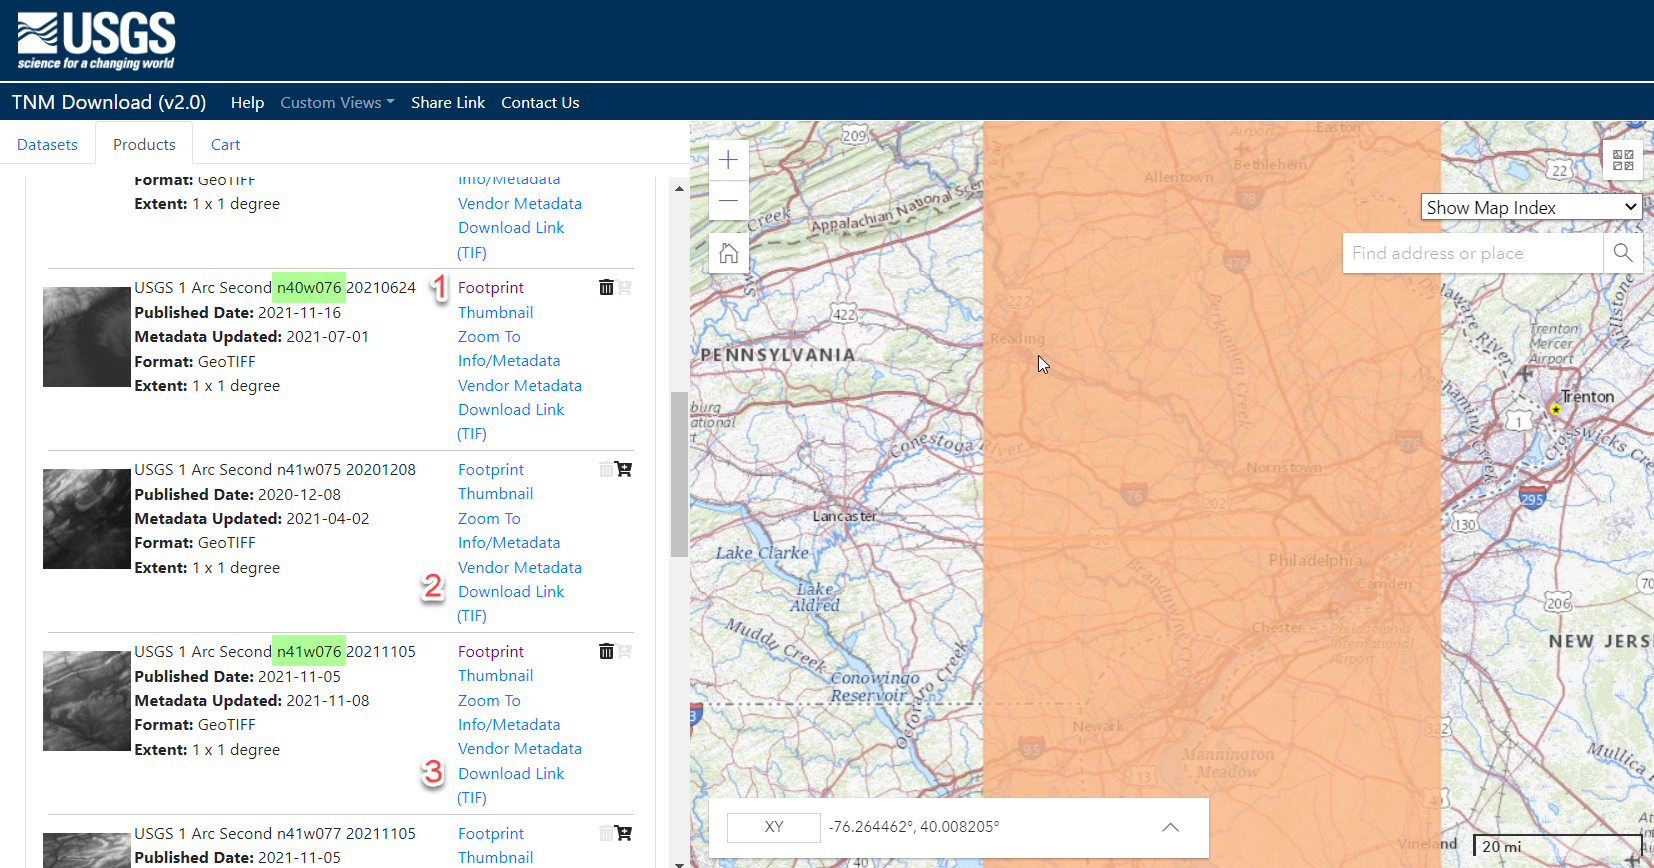Screen dimensions: 1654x868
Task: Click the Find address or place field
Action: click(x=1471, y=253)
